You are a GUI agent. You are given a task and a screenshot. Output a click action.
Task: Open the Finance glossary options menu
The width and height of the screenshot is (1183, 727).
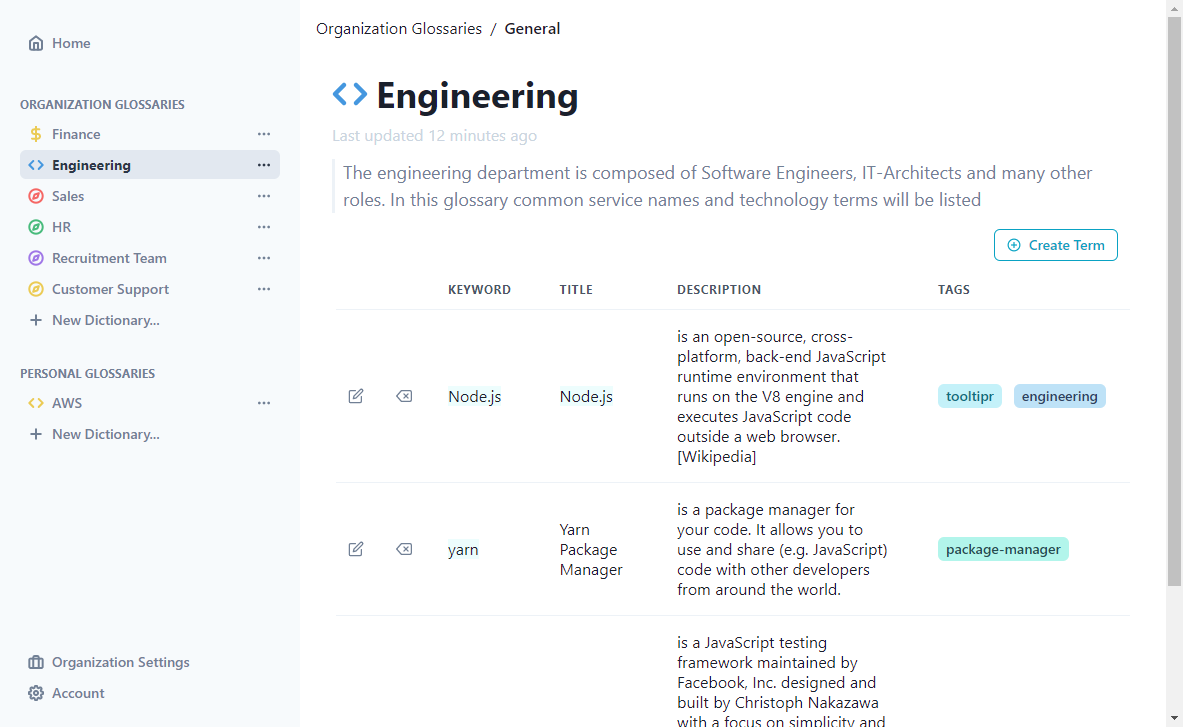264,134
